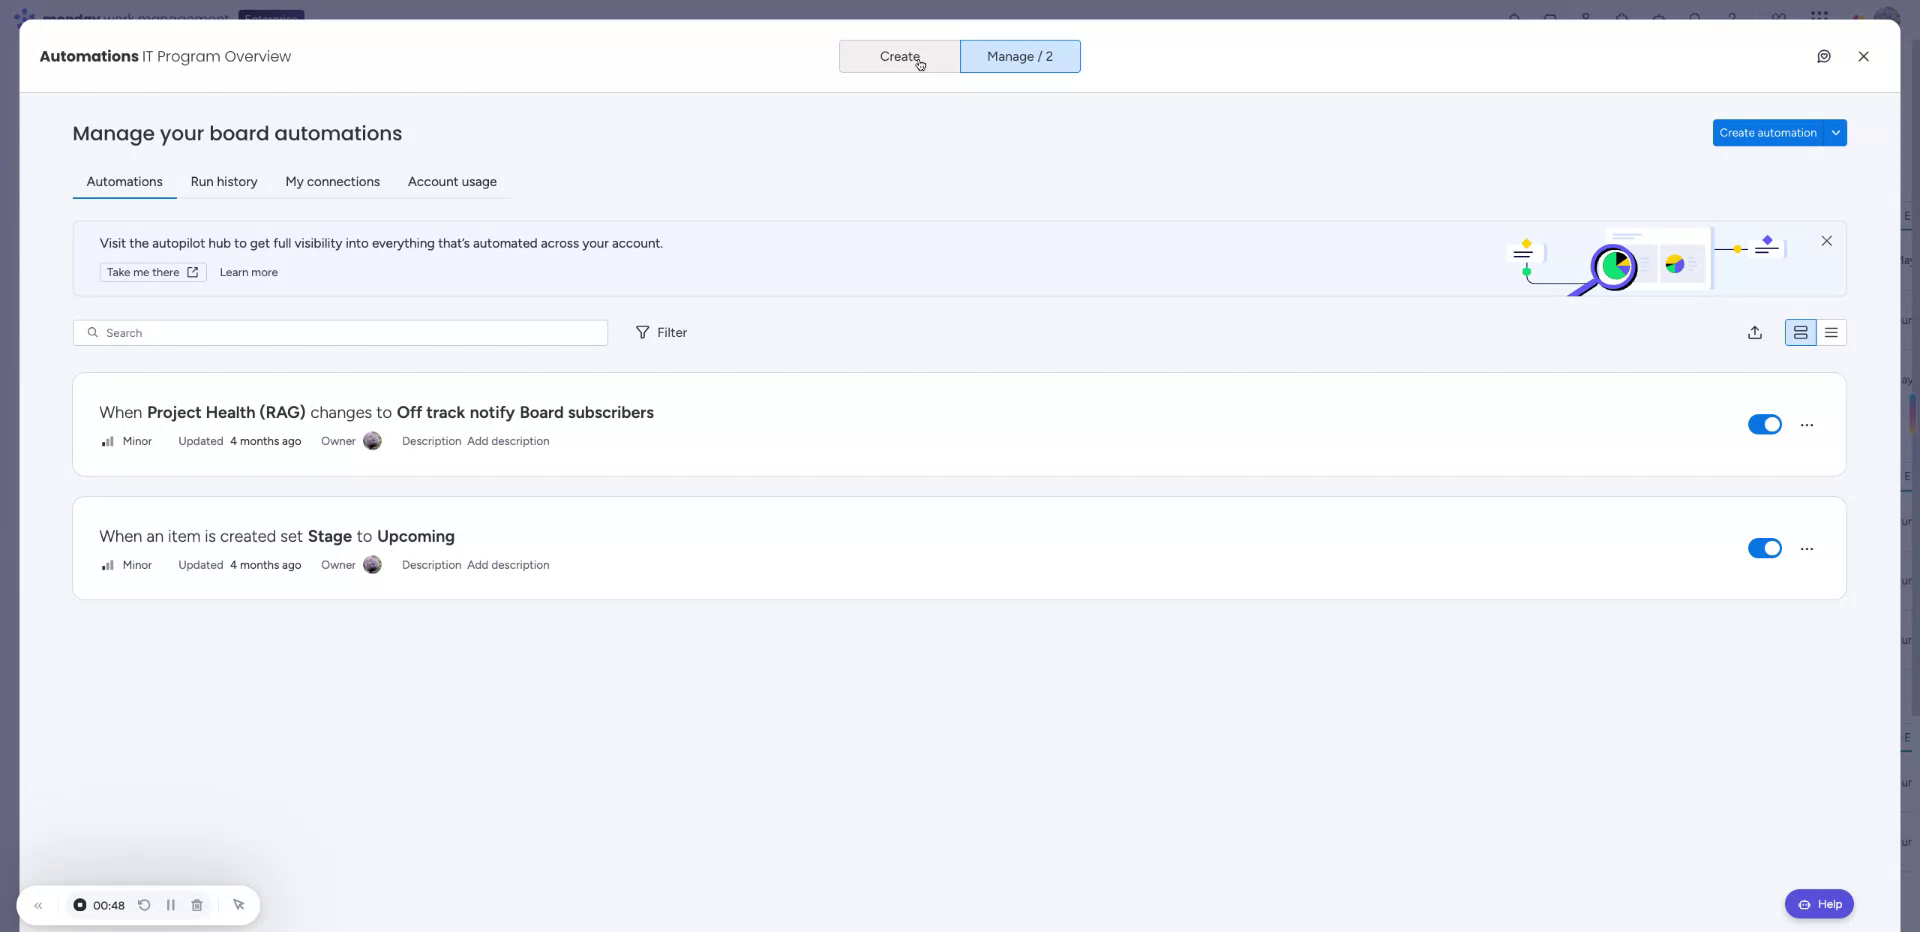This screenshot has width=1920, height=932.
Task: Open the Account usage tab
Action: click(452, 181)
